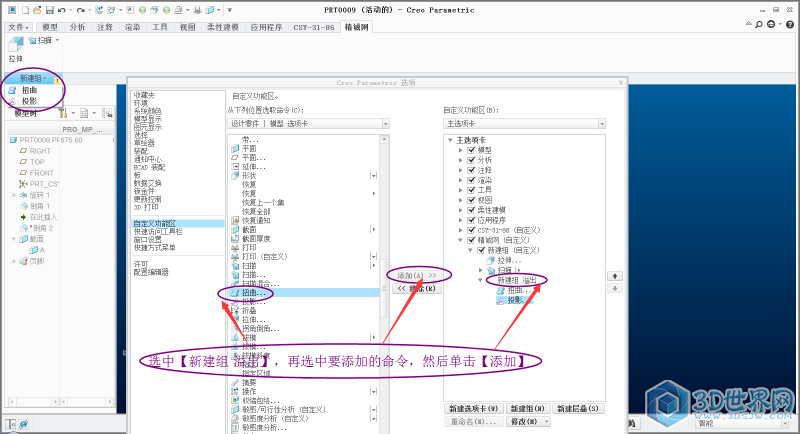
Task: Open the 文件 menu
Action: pyautogui.click(x=18, y=27)
